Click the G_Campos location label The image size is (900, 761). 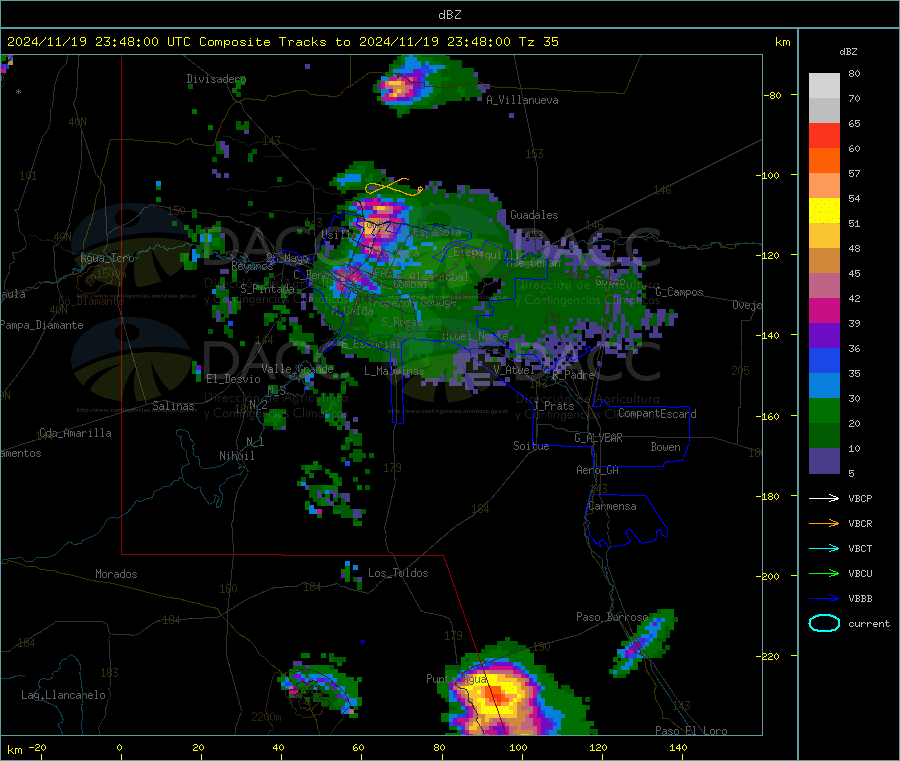(680, 292)
